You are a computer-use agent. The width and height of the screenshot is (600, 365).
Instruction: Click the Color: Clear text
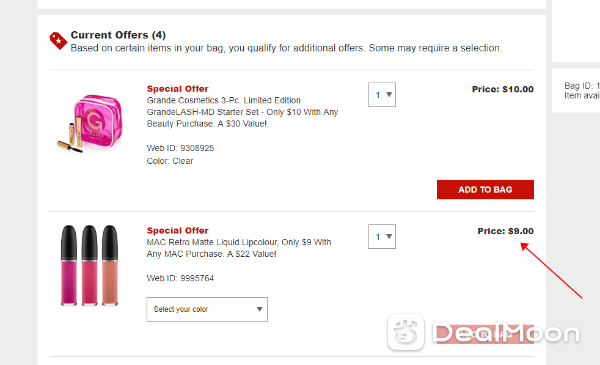coord(170,161)
